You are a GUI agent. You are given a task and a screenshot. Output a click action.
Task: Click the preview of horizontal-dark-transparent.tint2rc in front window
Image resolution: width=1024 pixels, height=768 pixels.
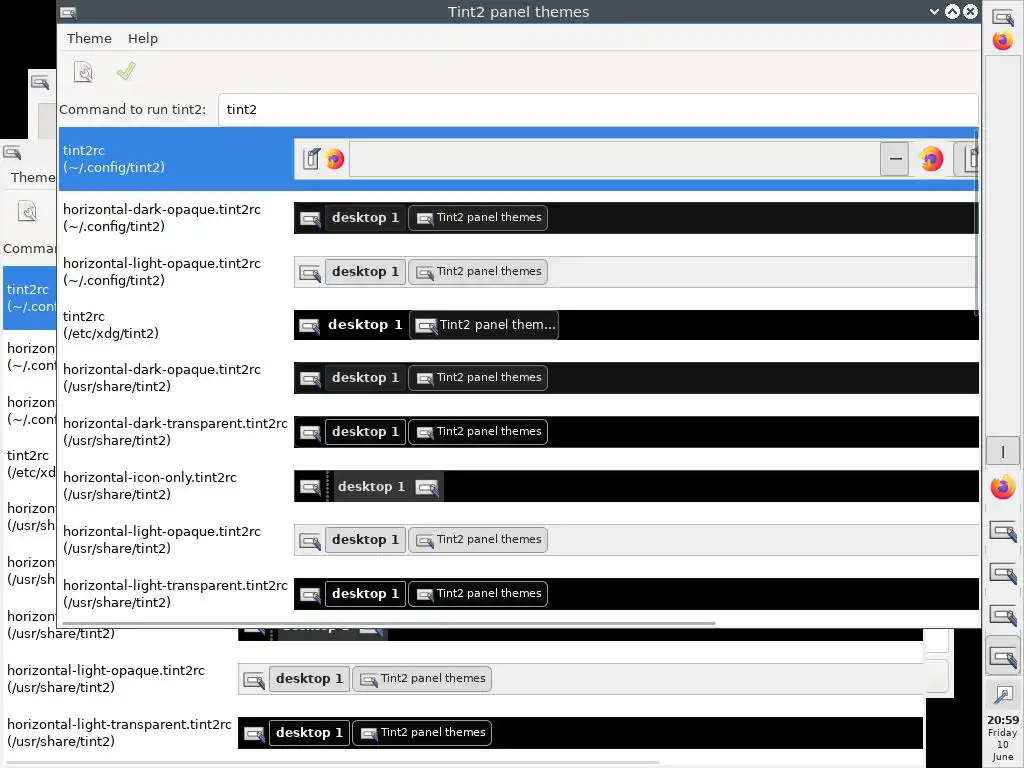click(x=635, y=432)
